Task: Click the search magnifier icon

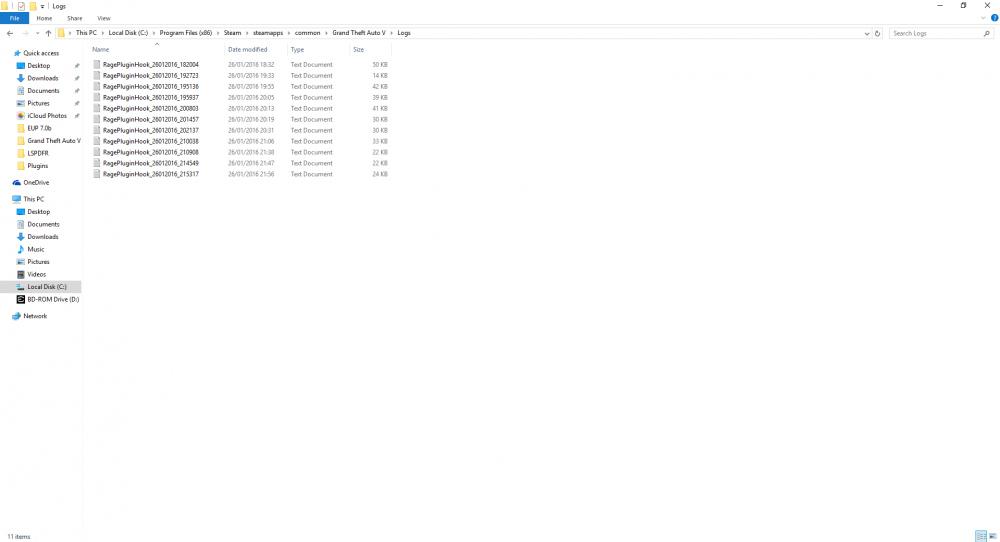Action: [x=987, y=33]
